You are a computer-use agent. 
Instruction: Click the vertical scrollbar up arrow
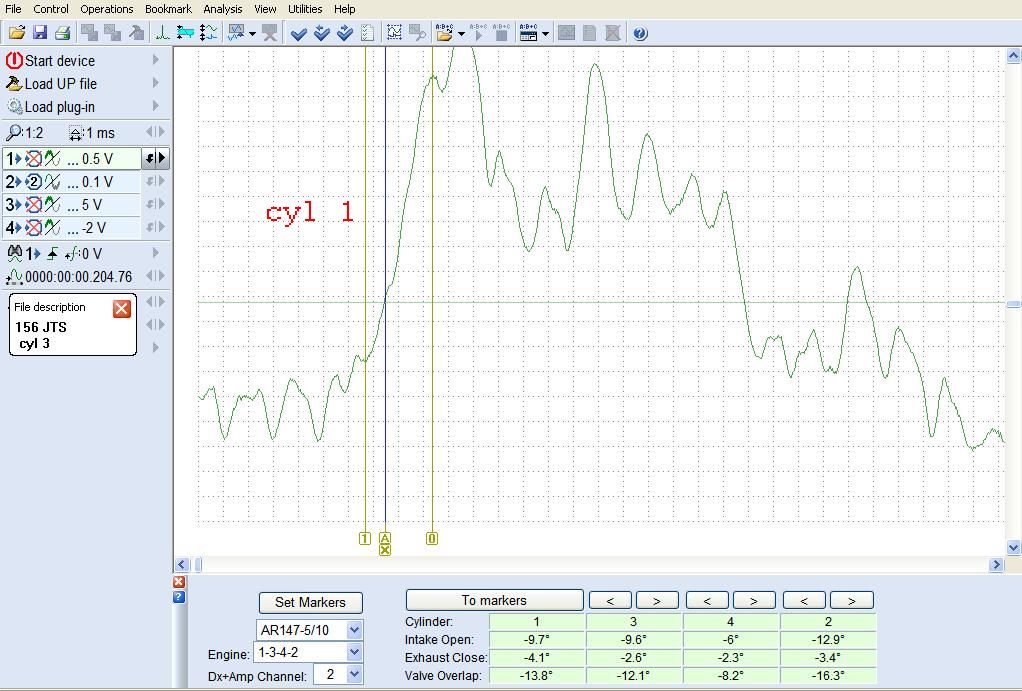click(x=1014, y=57)
